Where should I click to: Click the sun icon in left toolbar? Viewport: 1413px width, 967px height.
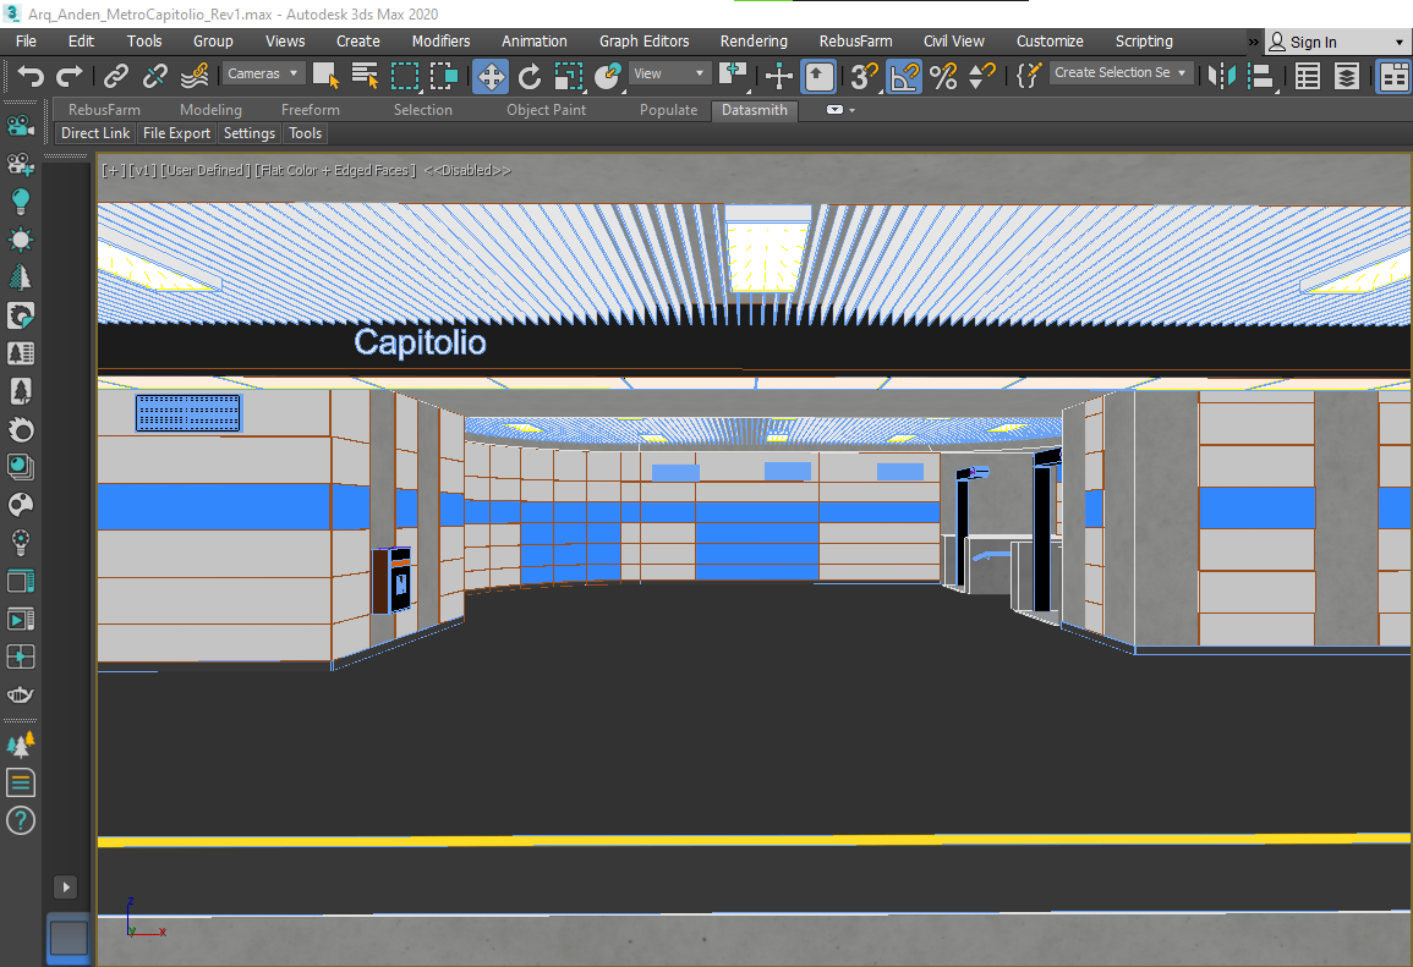pyautogui.click(x=20, y=240)
